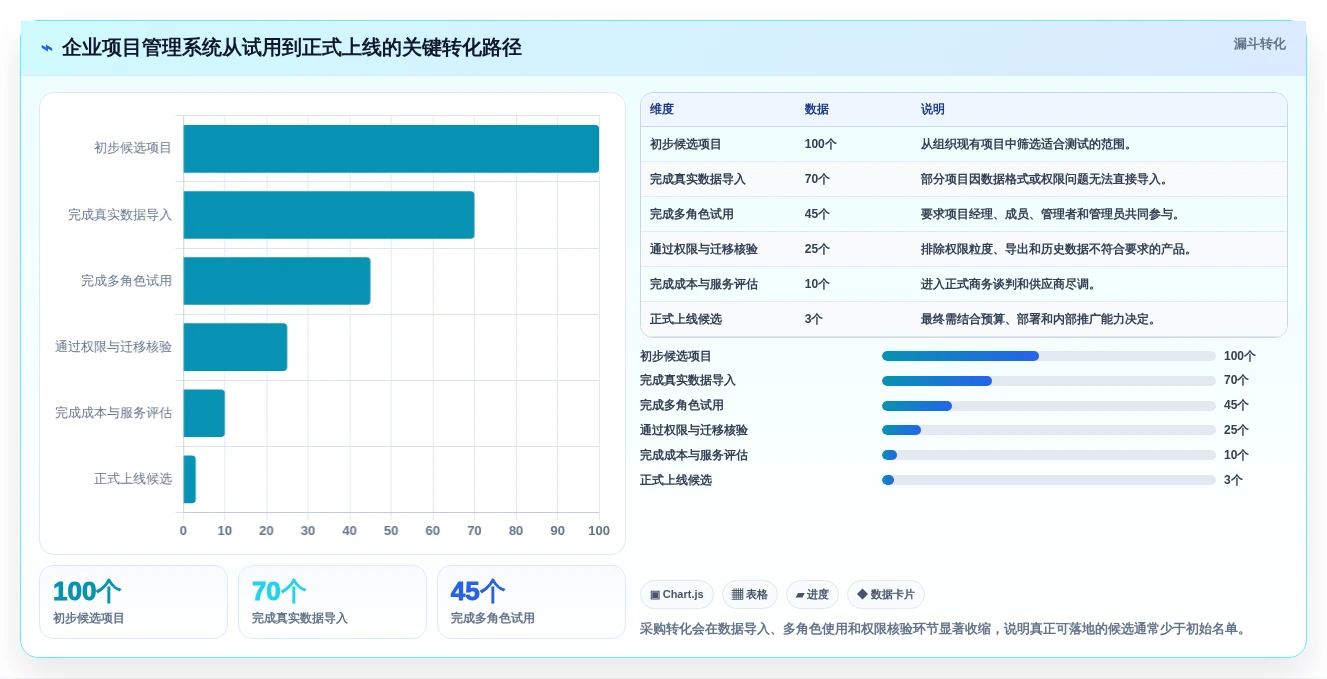Viewport: 1327px width, 679px height.
Task: Click the 正式上线候选 label on chart axis
Action: [x=133, y=479]
